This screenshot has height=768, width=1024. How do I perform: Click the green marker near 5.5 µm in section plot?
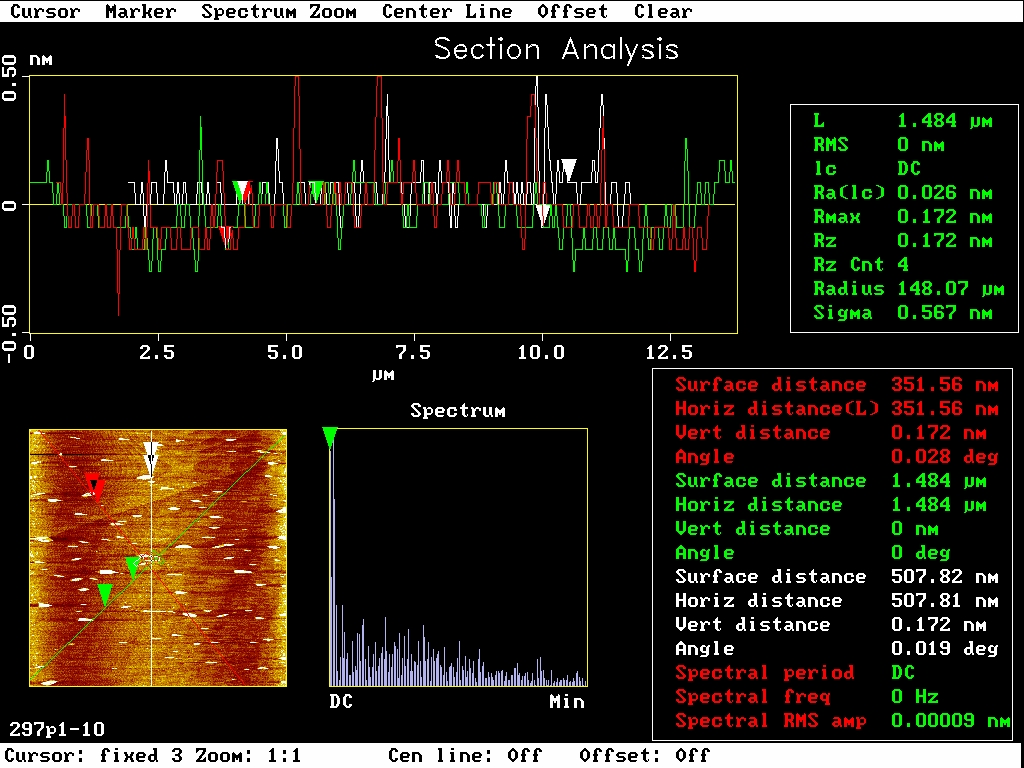point(316,191)
